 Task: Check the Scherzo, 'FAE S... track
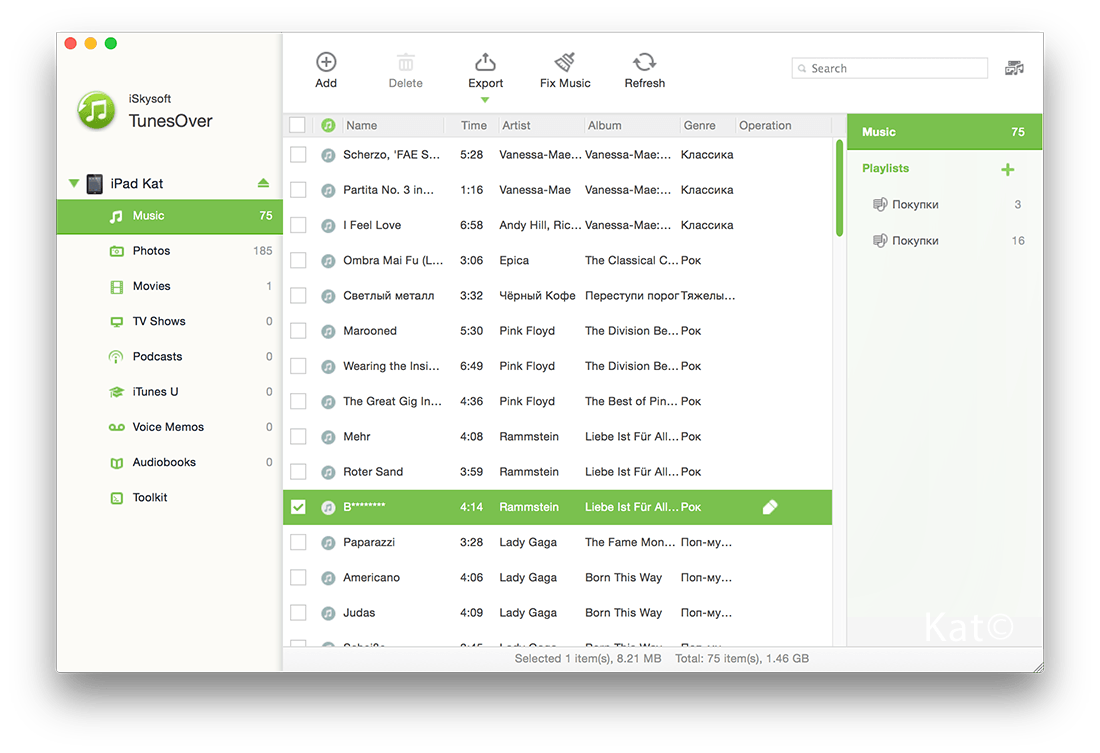(x=298, y=154)
